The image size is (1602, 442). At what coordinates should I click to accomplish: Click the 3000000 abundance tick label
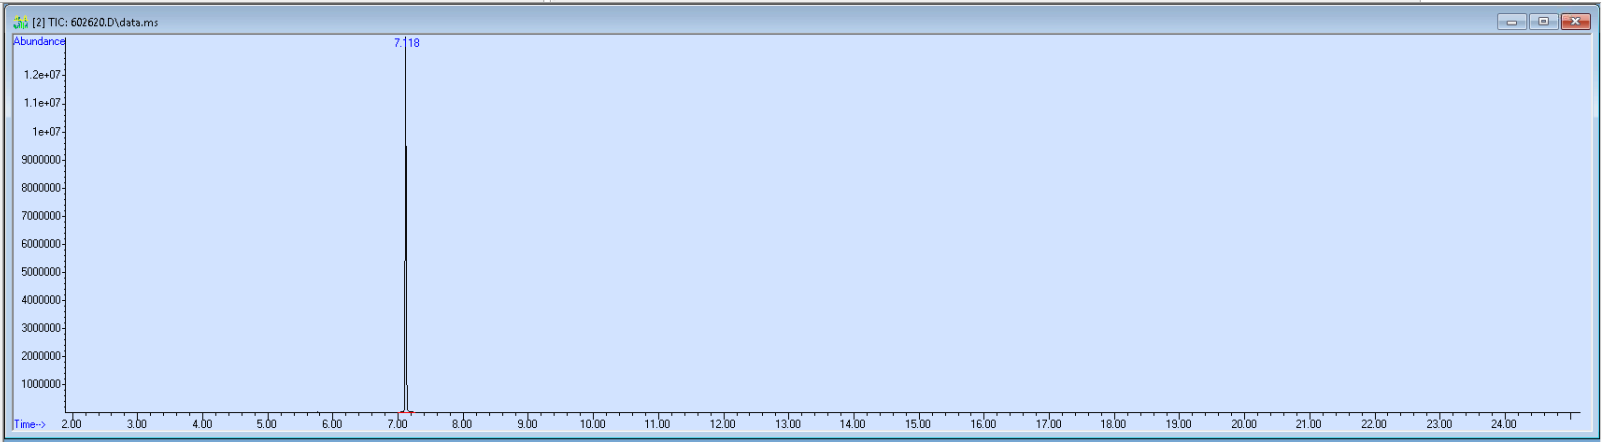click(x=42, y=328)
